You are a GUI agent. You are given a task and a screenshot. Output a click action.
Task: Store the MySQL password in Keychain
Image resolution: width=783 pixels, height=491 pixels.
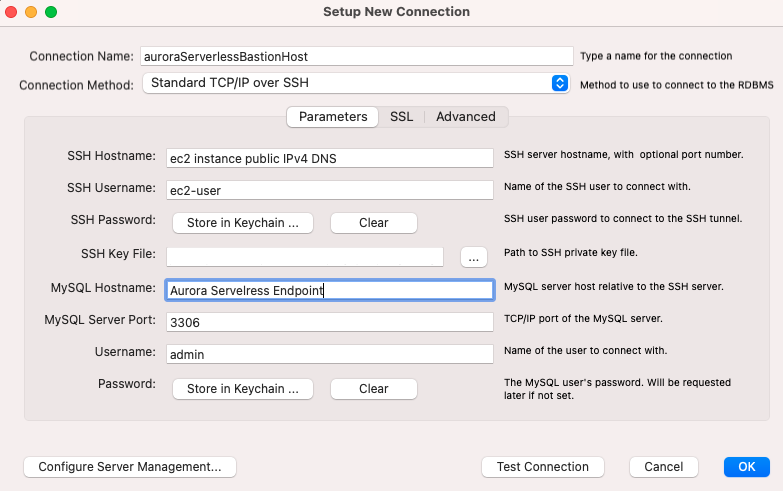[243, 389]
